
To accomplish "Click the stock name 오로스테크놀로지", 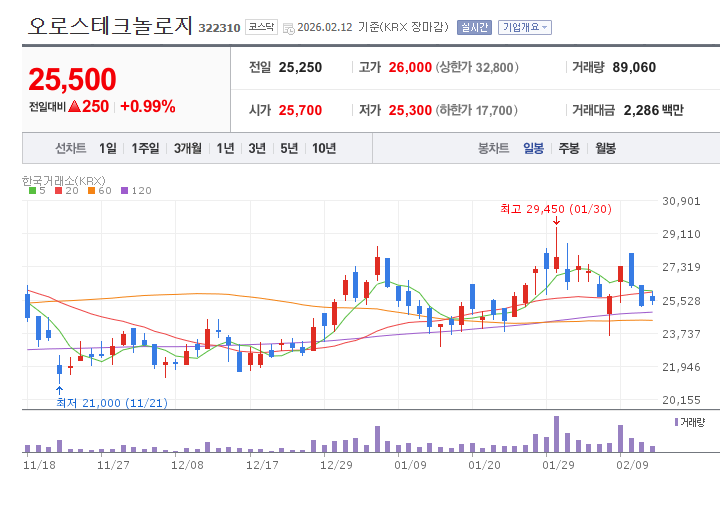I will point(110,26).
